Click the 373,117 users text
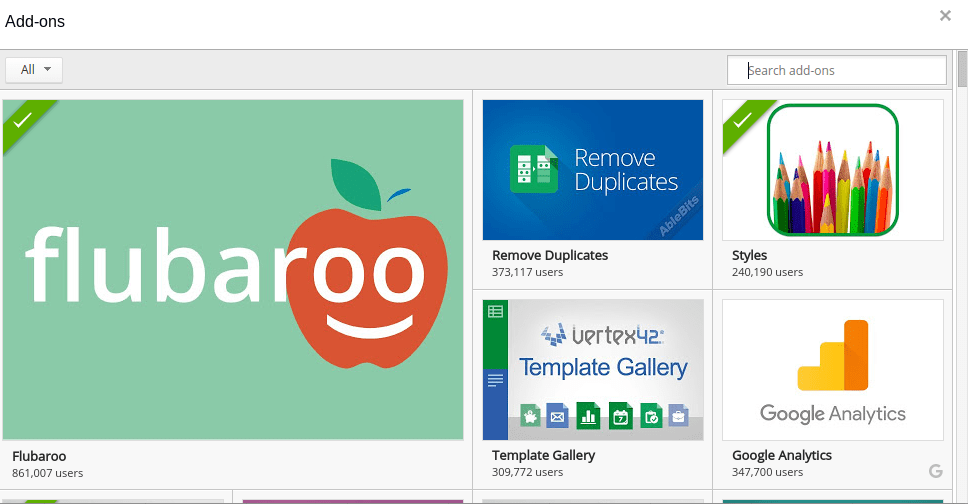 coord(527,272)
